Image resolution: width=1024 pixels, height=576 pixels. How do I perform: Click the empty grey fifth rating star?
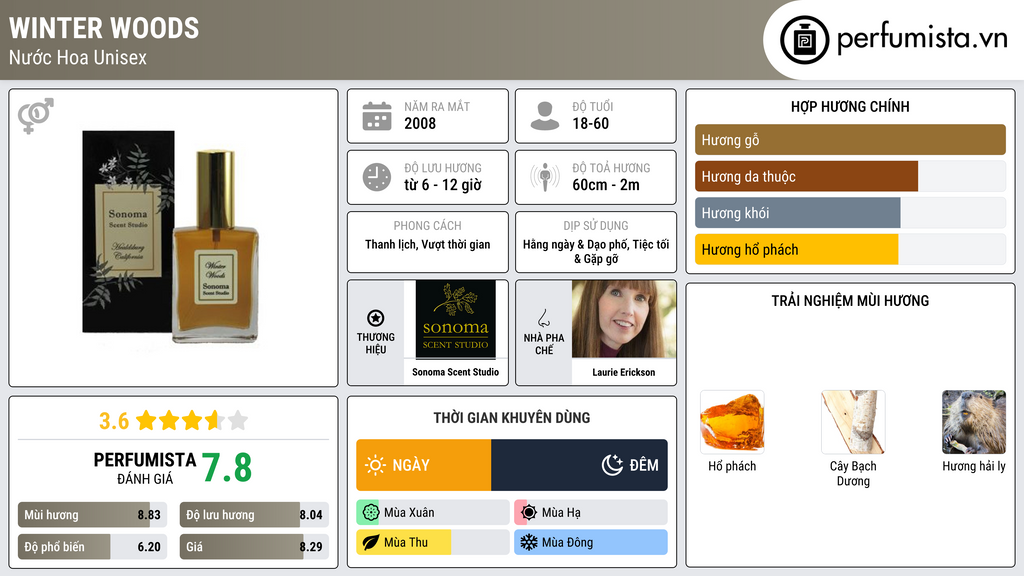[238, 420]
